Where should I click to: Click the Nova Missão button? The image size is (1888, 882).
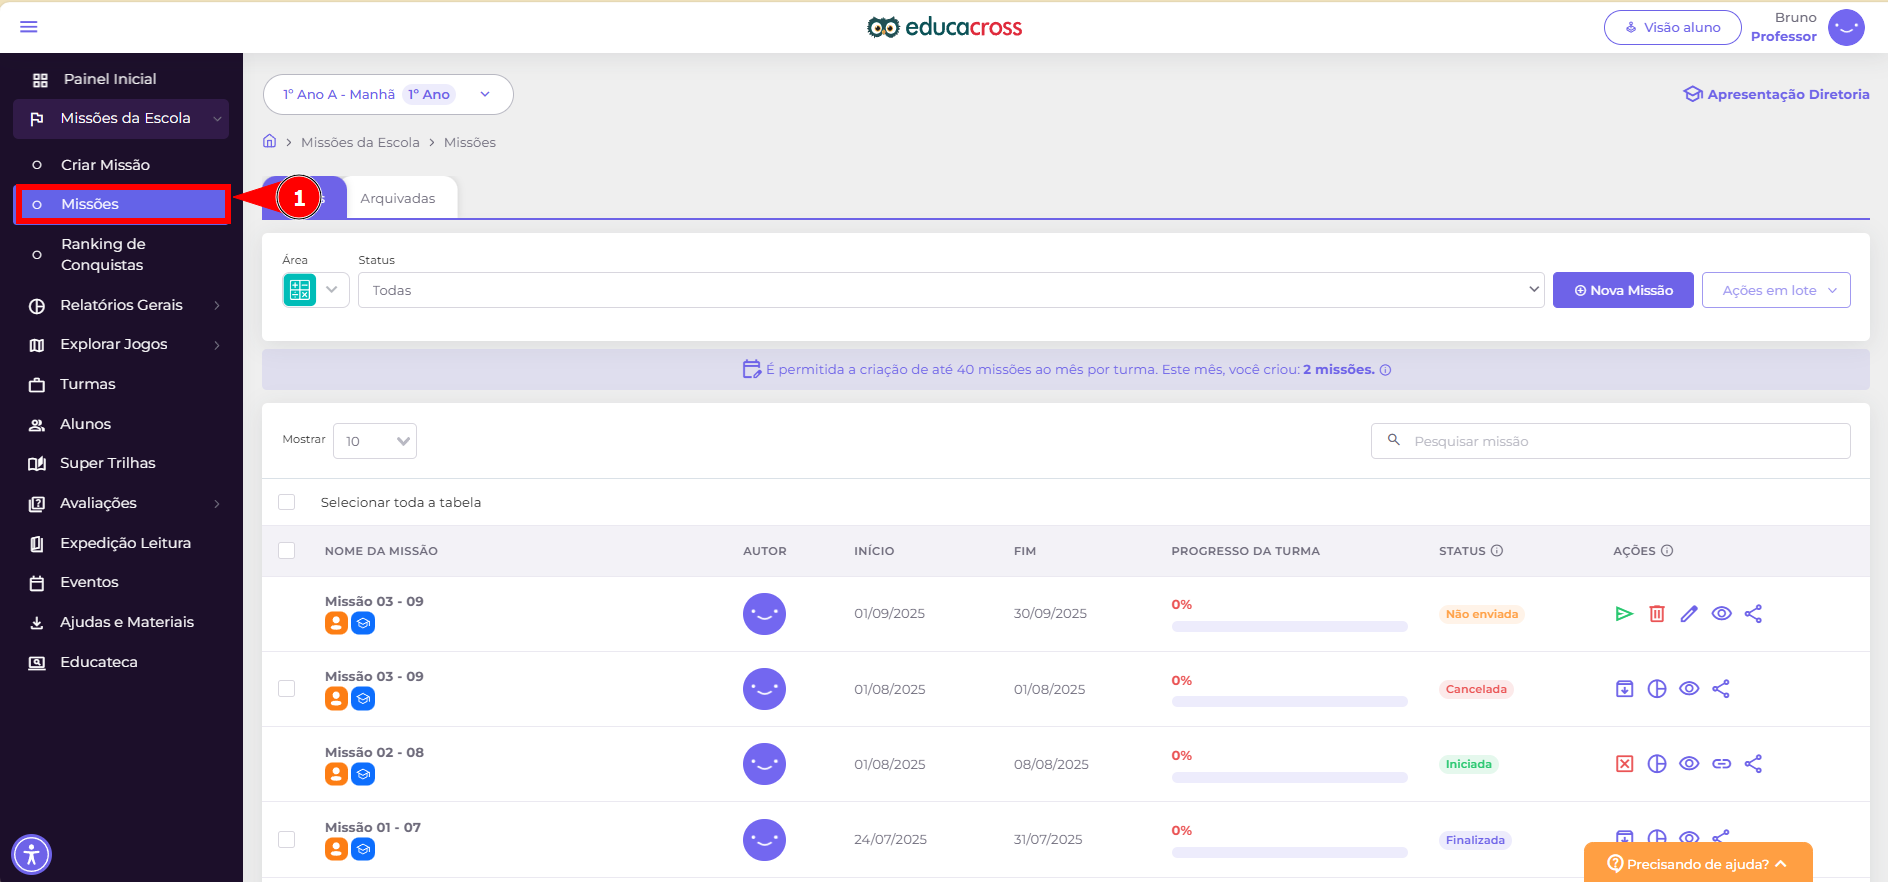pos(1623,290)
